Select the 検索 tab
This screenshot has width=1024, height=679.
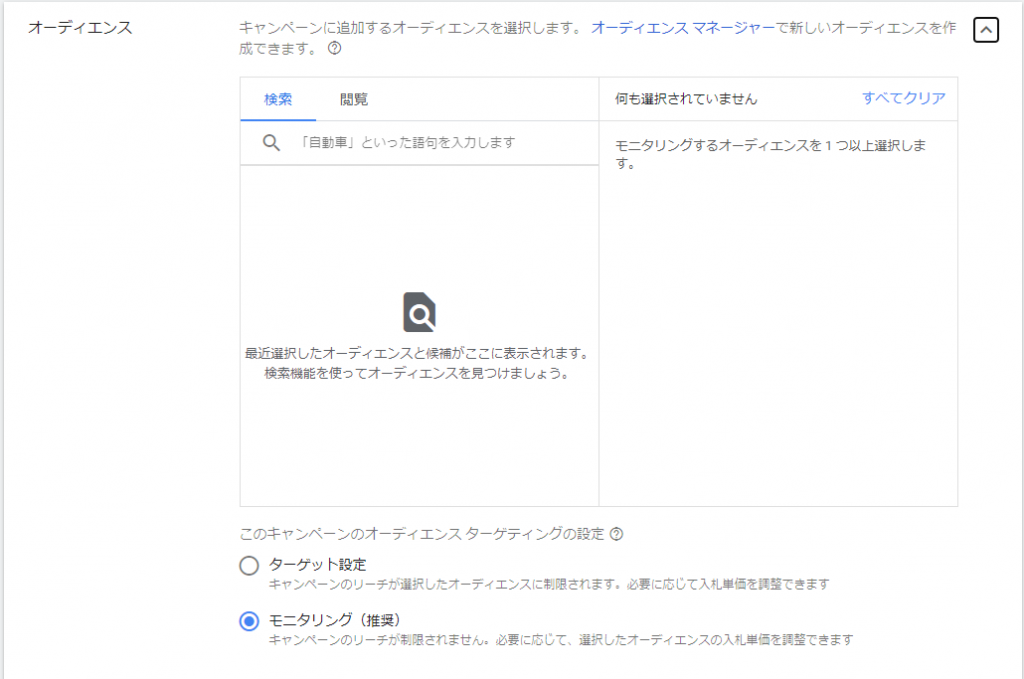[x=277, y=100]
